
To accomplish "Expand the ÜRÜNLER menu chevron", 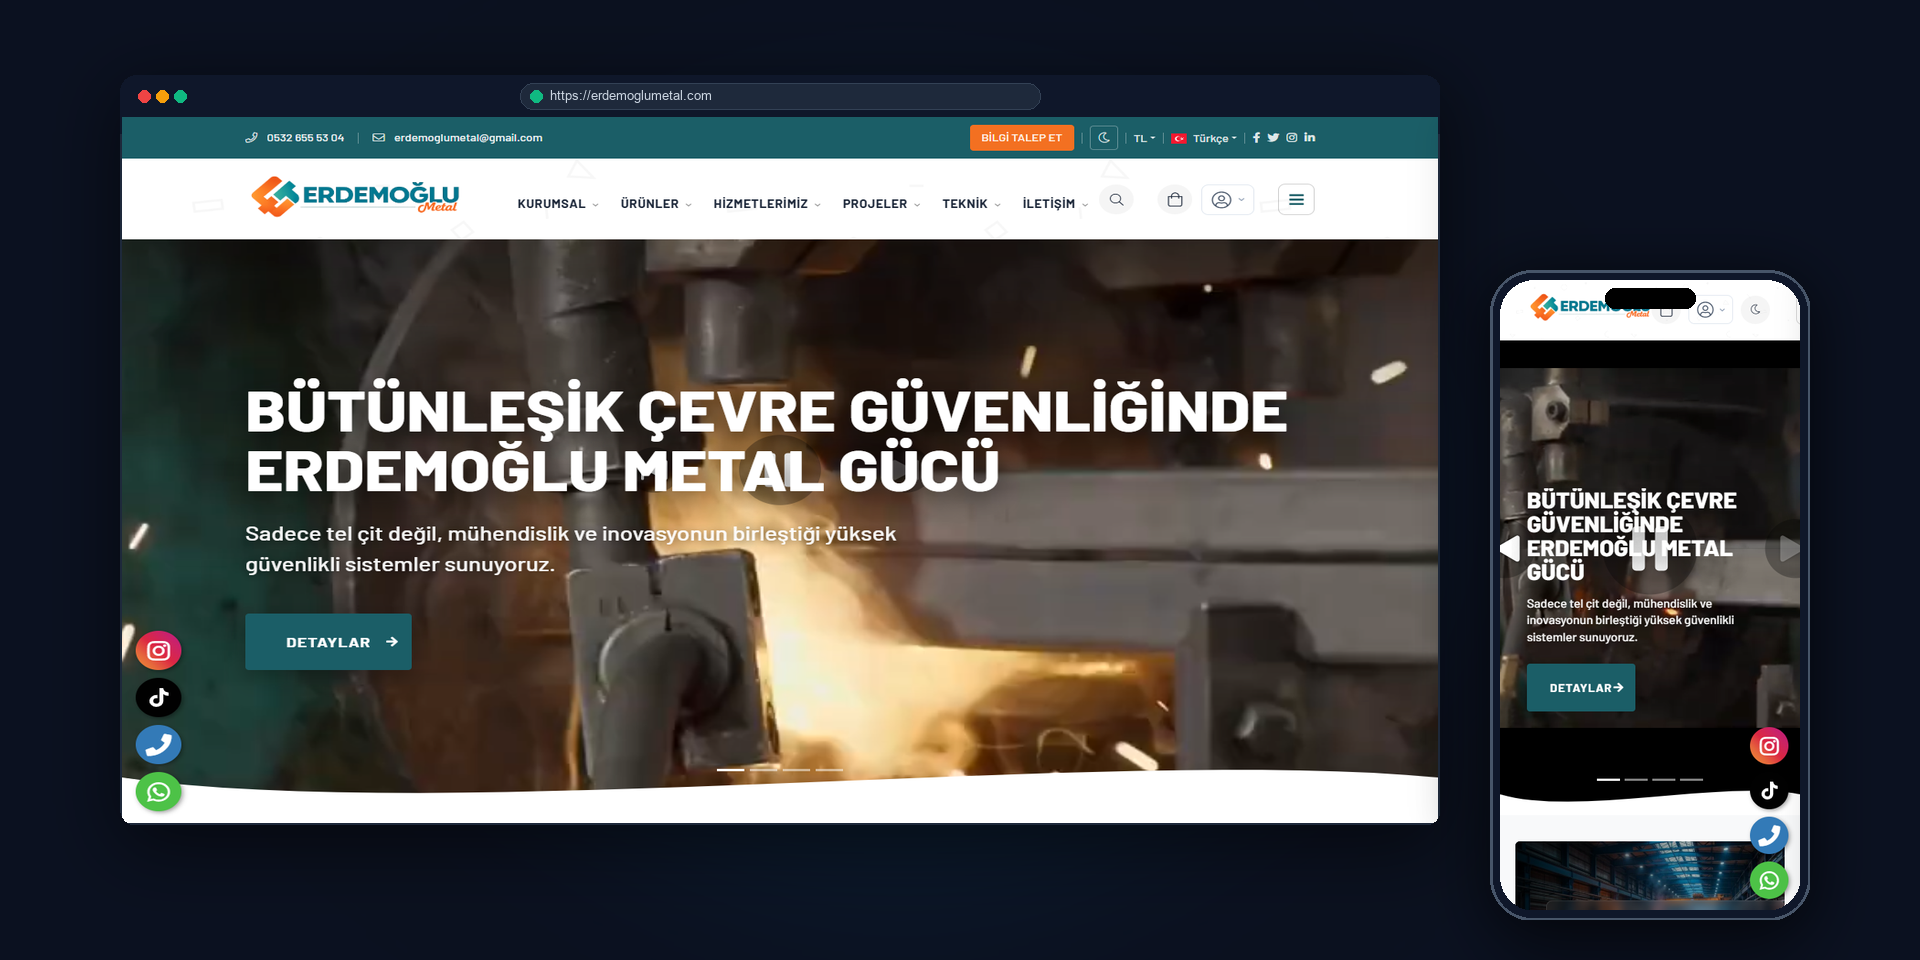I will [x=689, y=205].
